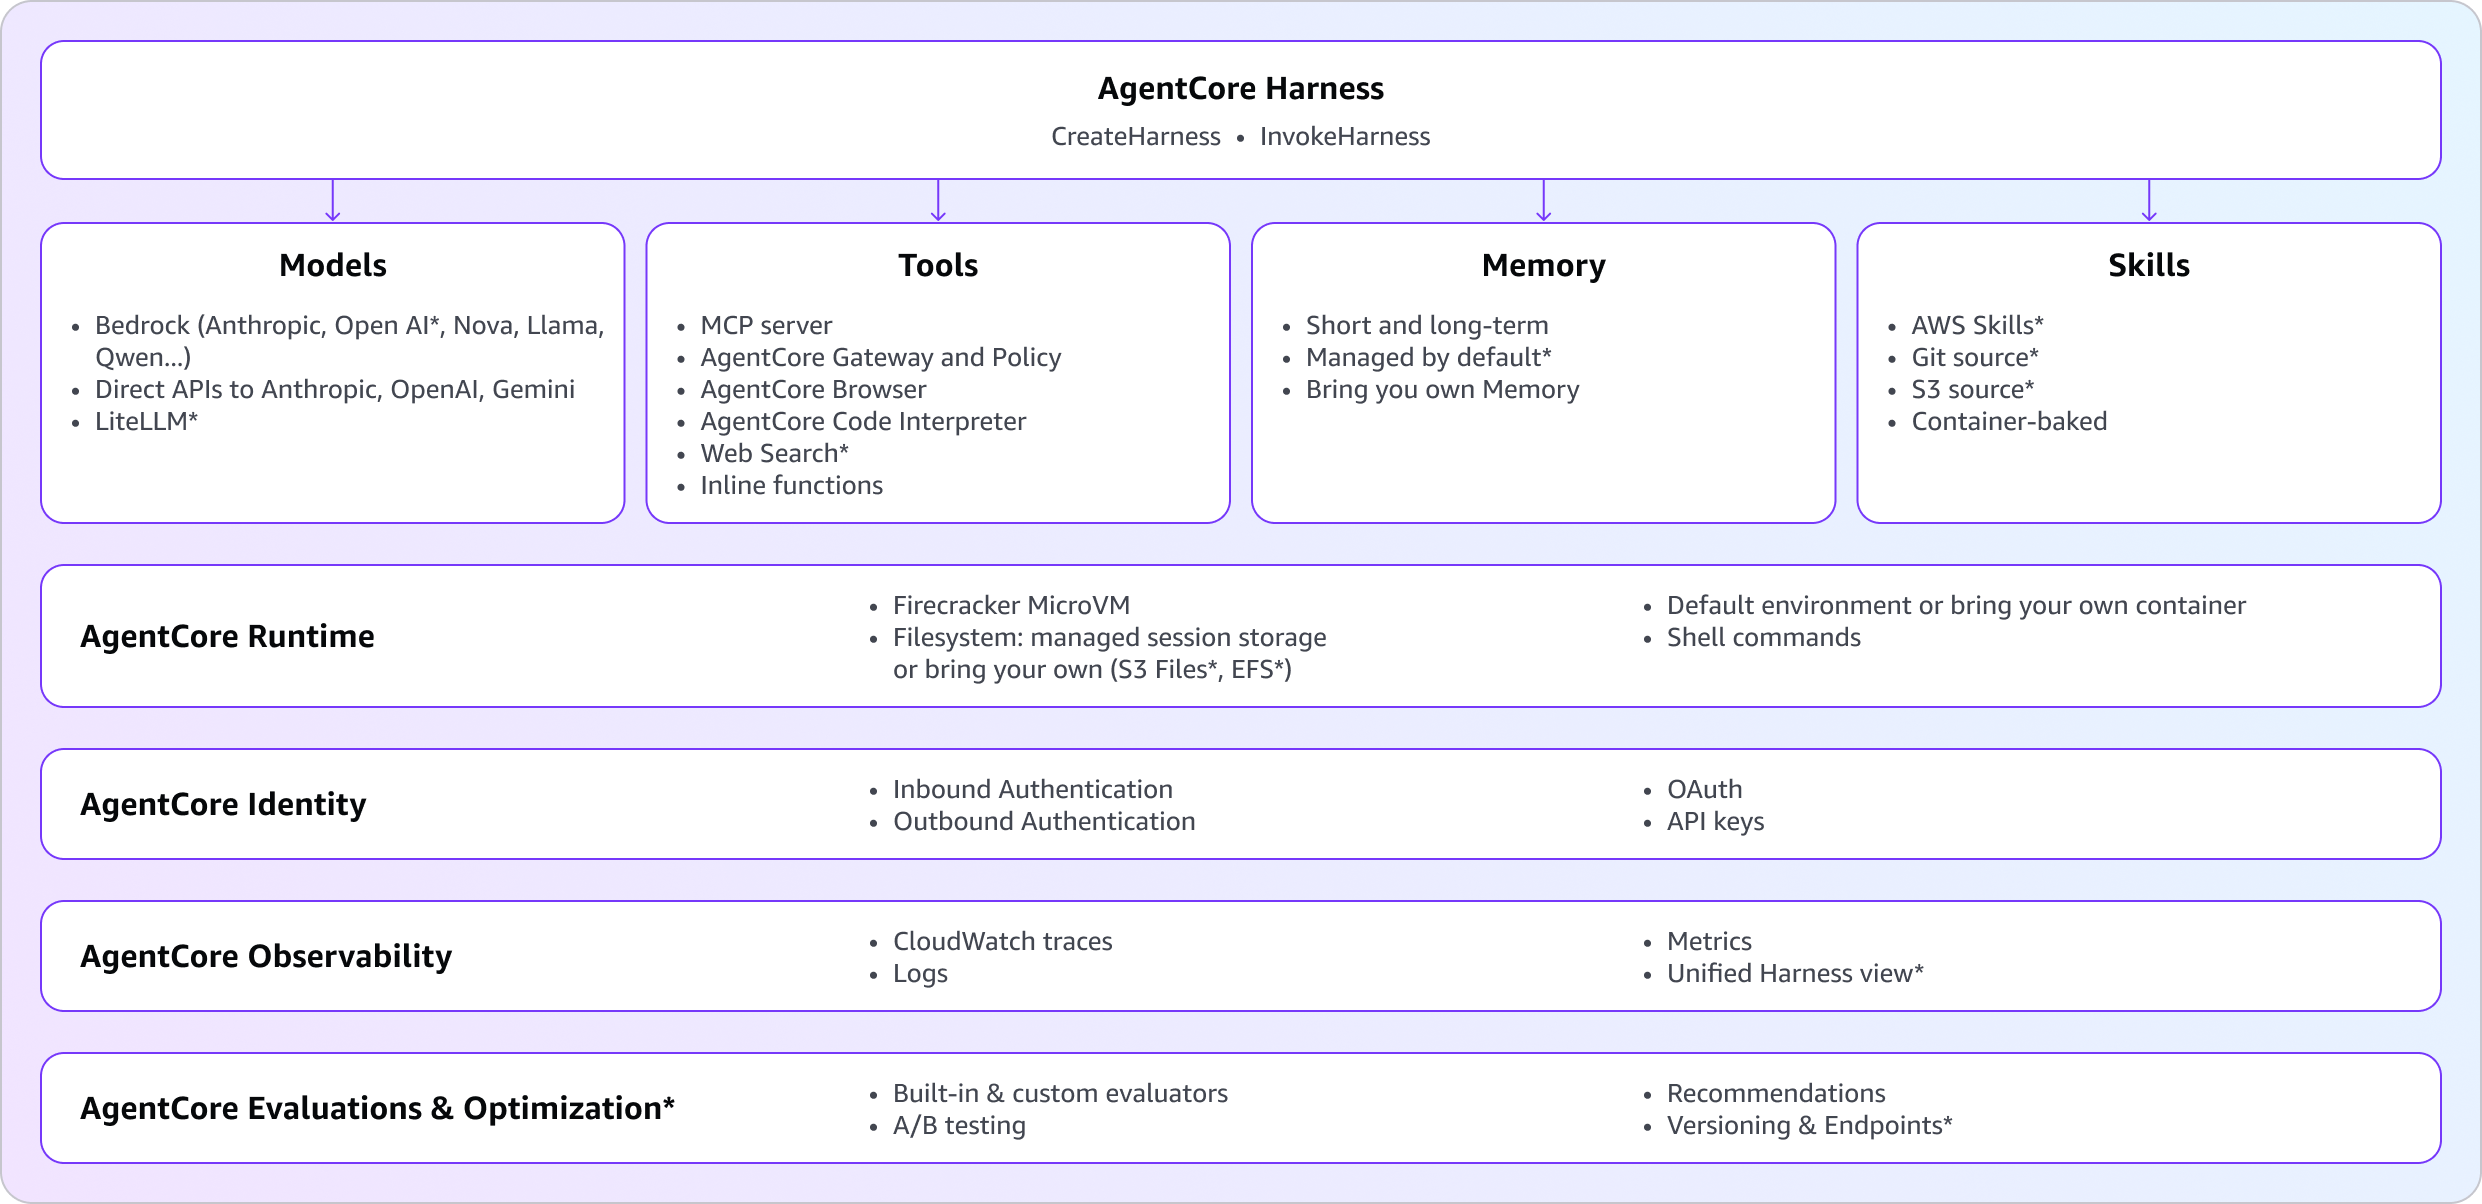Click the Models box heading
The width and height of the screenshot is (2482, 1204).
coord(333,265)
